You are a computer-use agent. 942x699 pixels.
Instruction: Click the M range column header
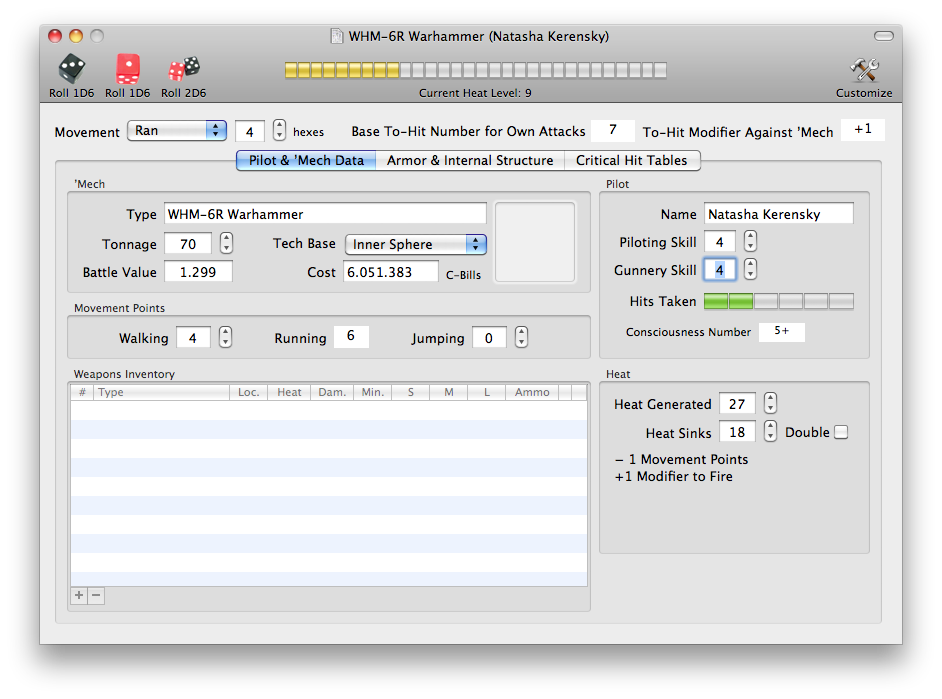click(449, 392)
